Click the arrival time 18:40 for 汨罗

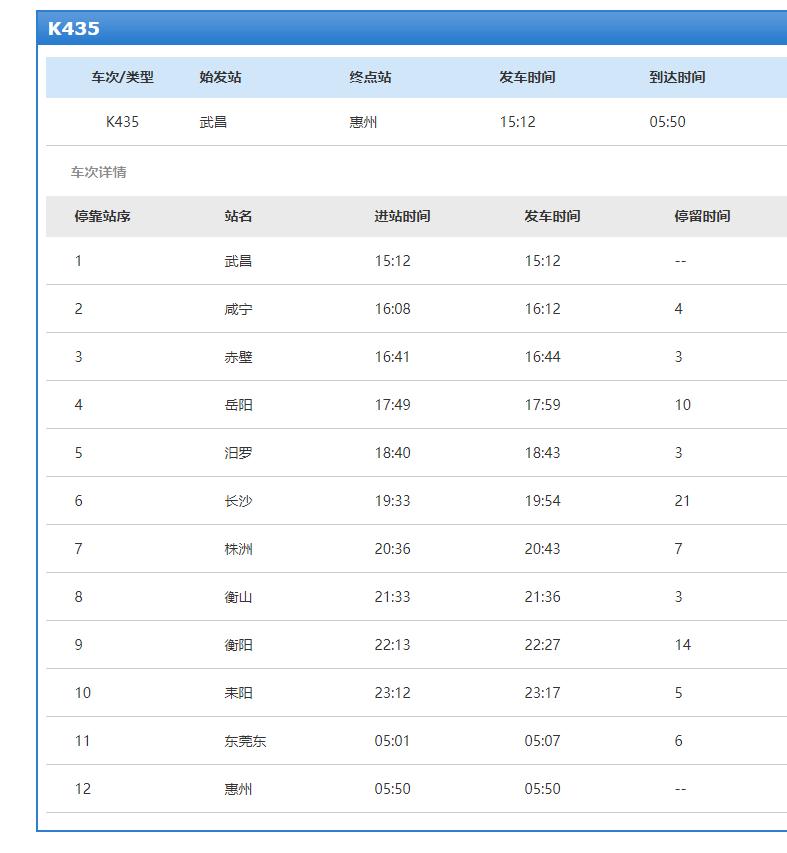click(393, 453)
